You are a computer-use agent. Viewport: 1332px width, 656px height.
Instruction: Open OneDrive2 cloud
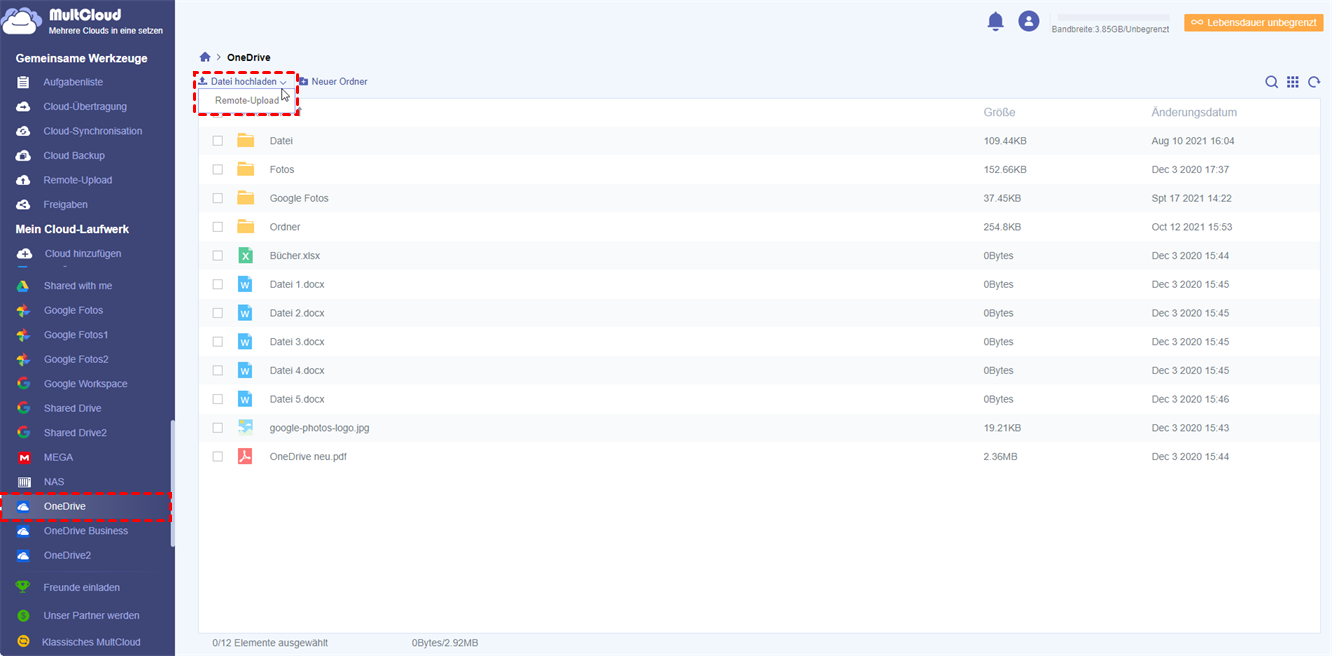(67, 555)
